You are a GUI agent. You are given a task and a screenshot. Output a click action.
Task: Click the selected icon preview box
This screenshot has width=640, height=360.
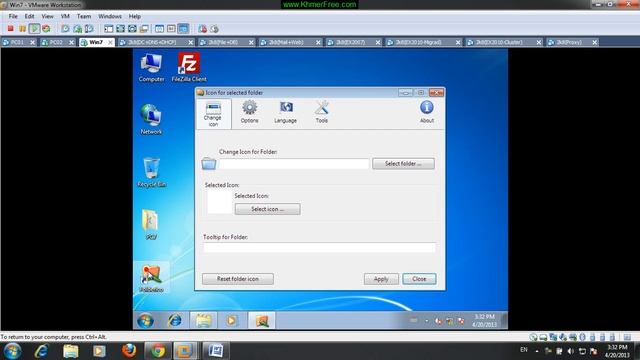pos(220,202)
